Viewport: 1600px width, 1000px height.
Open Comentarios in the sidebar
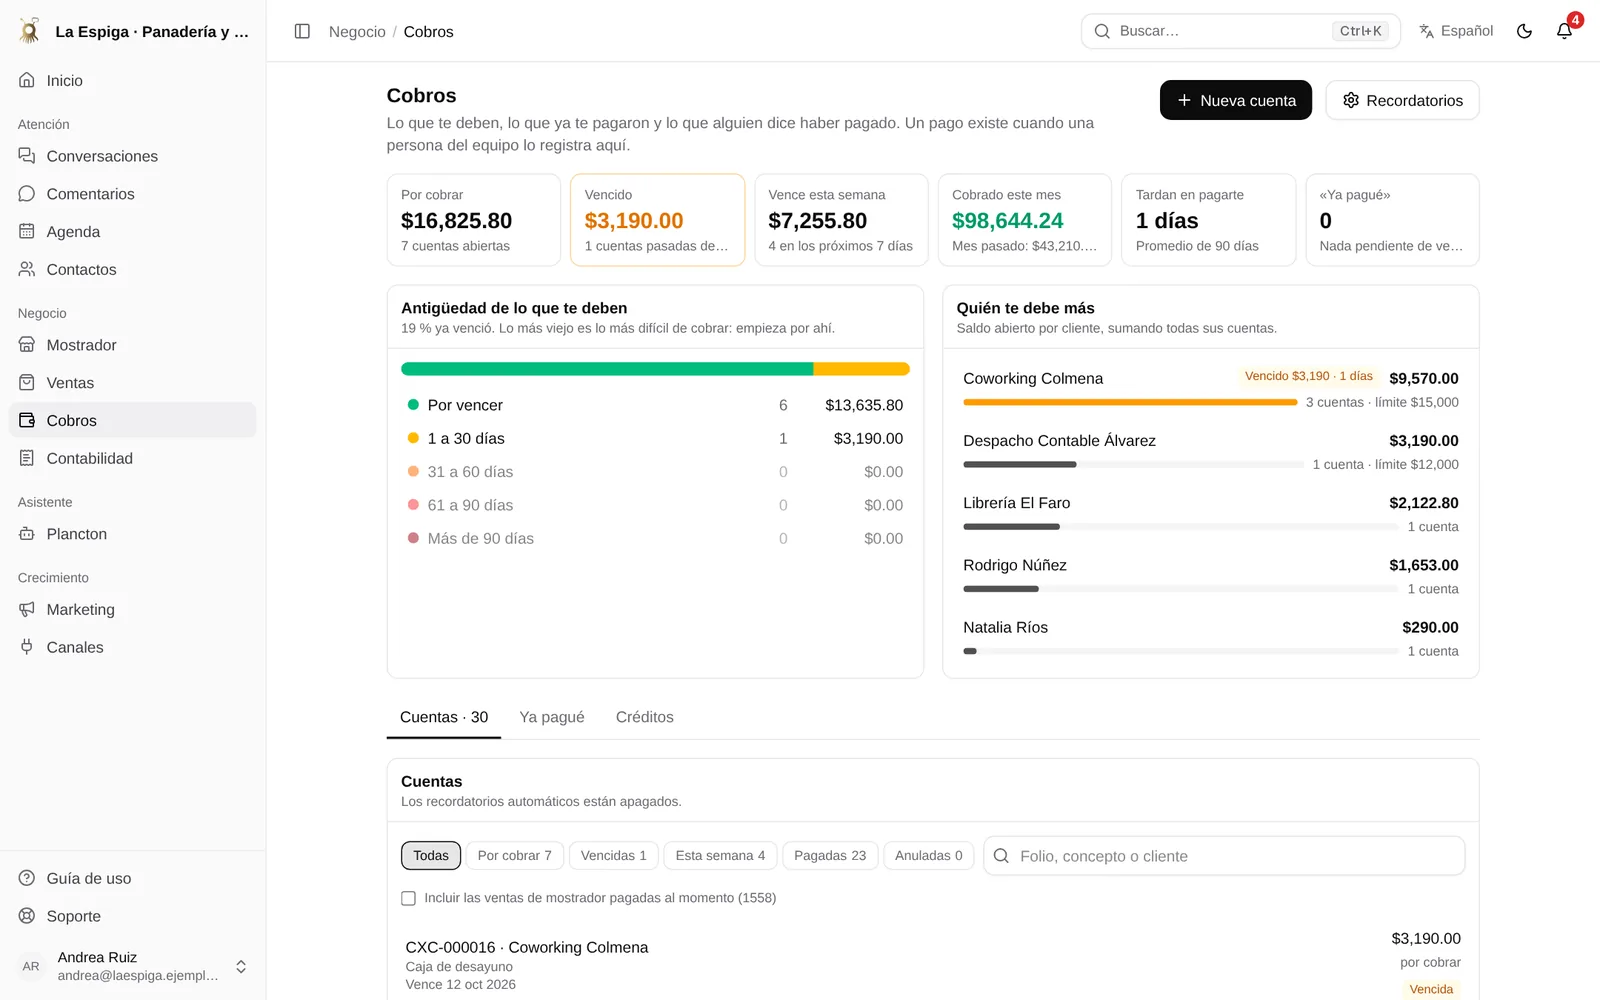132,194
